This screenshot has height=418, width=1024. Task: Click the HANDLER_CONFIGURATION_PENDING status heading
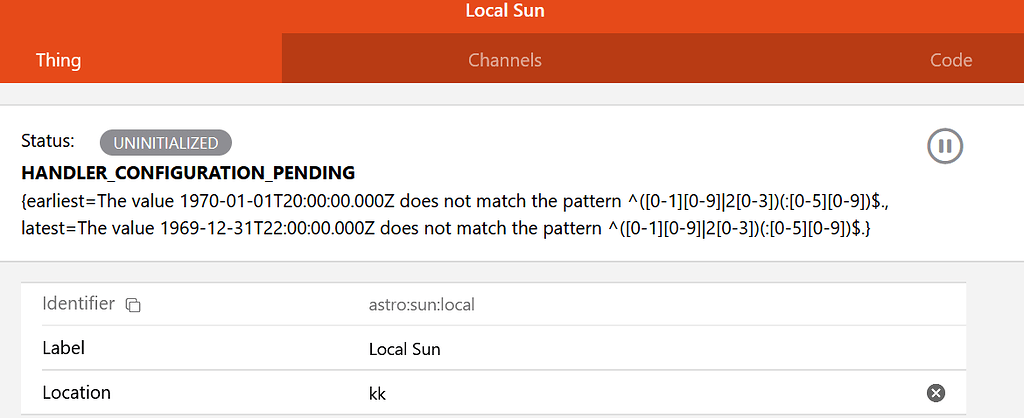click(x=188, y=172)
